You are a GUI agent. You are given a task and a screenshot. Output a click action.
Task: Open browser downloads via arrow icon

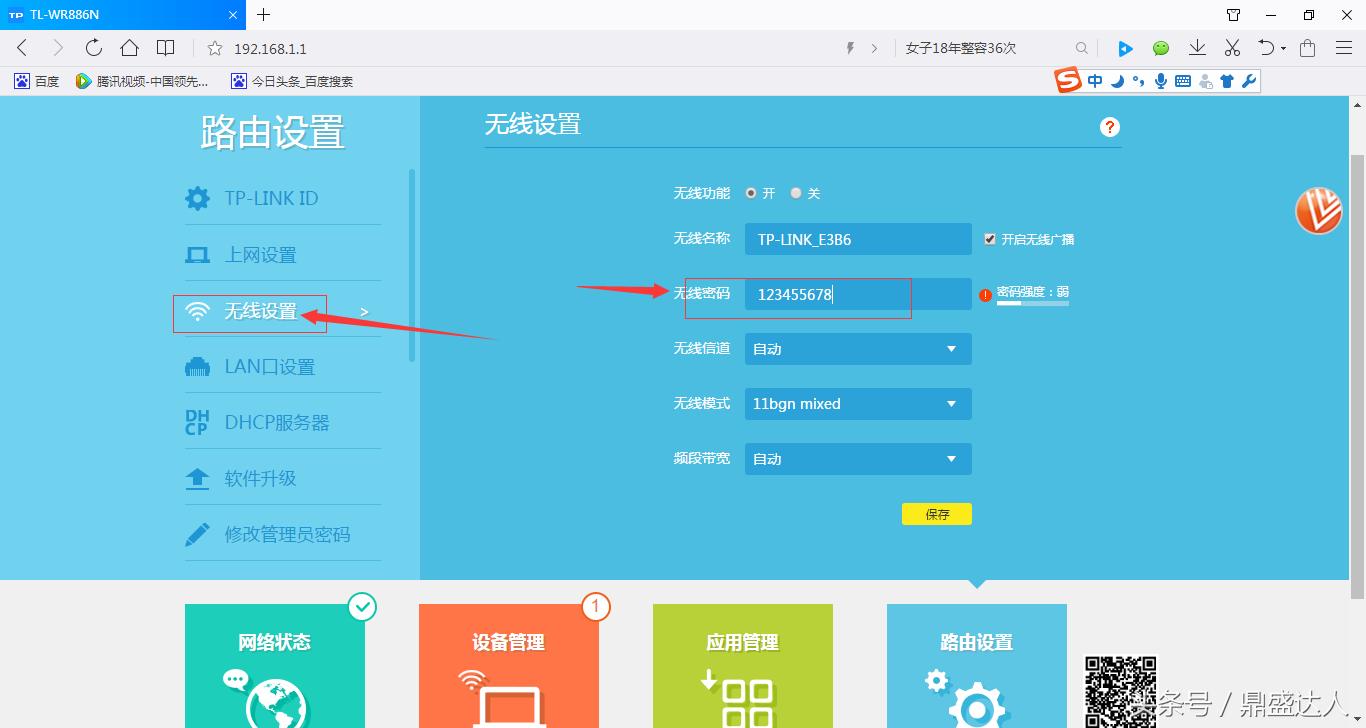click(x=1197, y=47)
